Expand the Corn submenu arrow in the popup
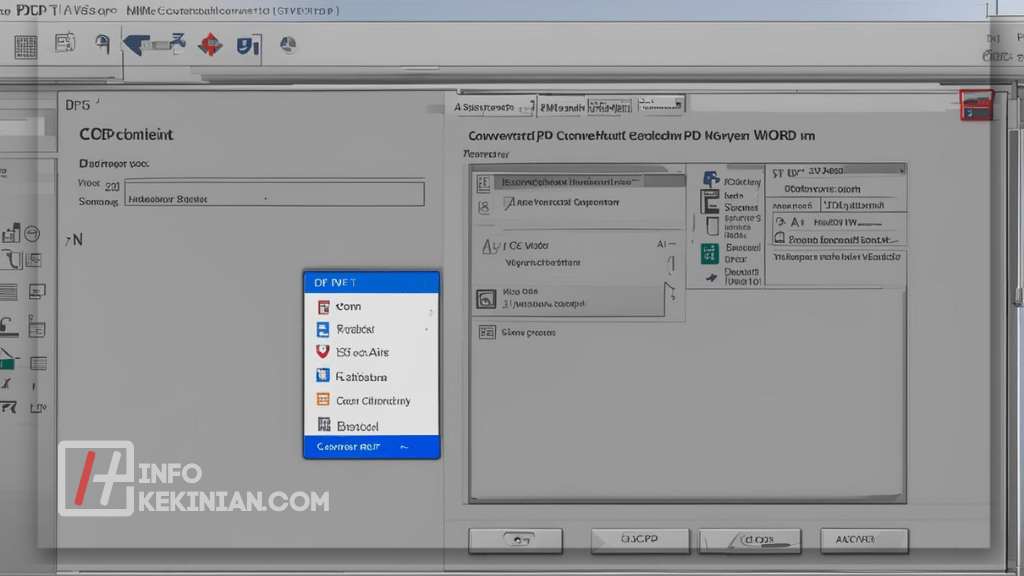Screen dimensions: 1024x576 [430, 307]
